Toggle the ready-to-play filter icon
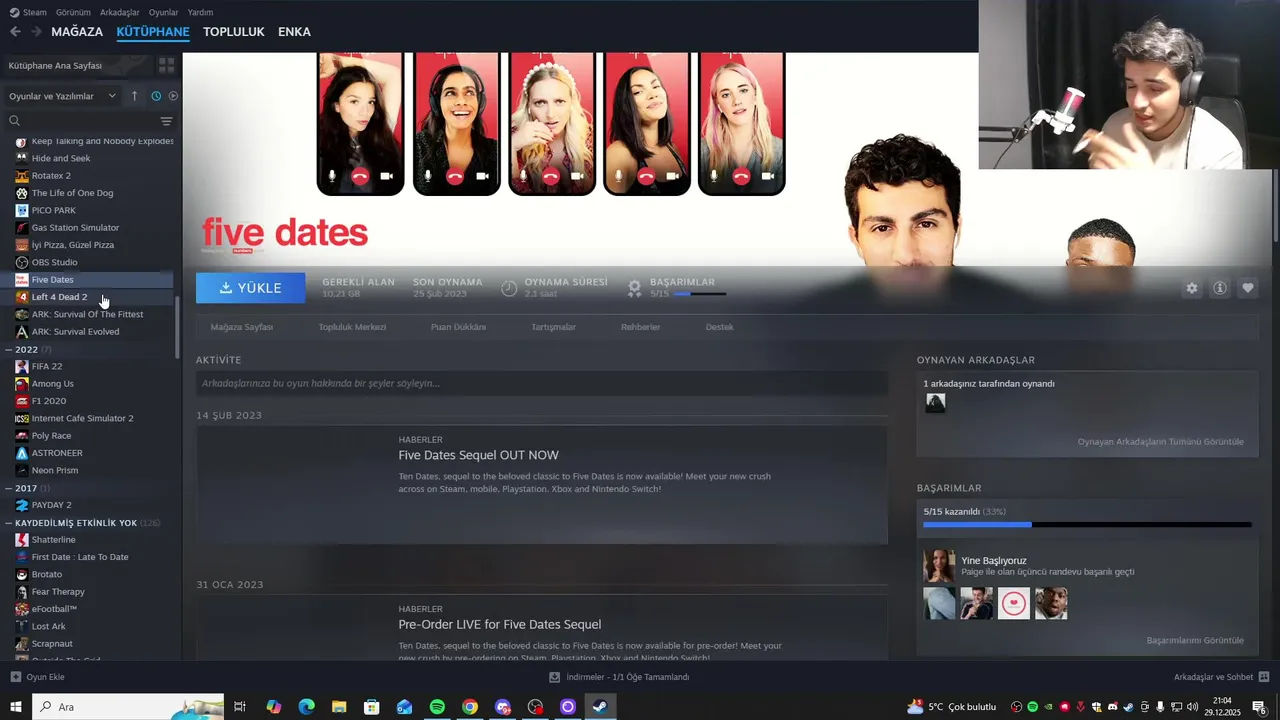Screen dimensions: 1280x720 click(x=173, y=96)
